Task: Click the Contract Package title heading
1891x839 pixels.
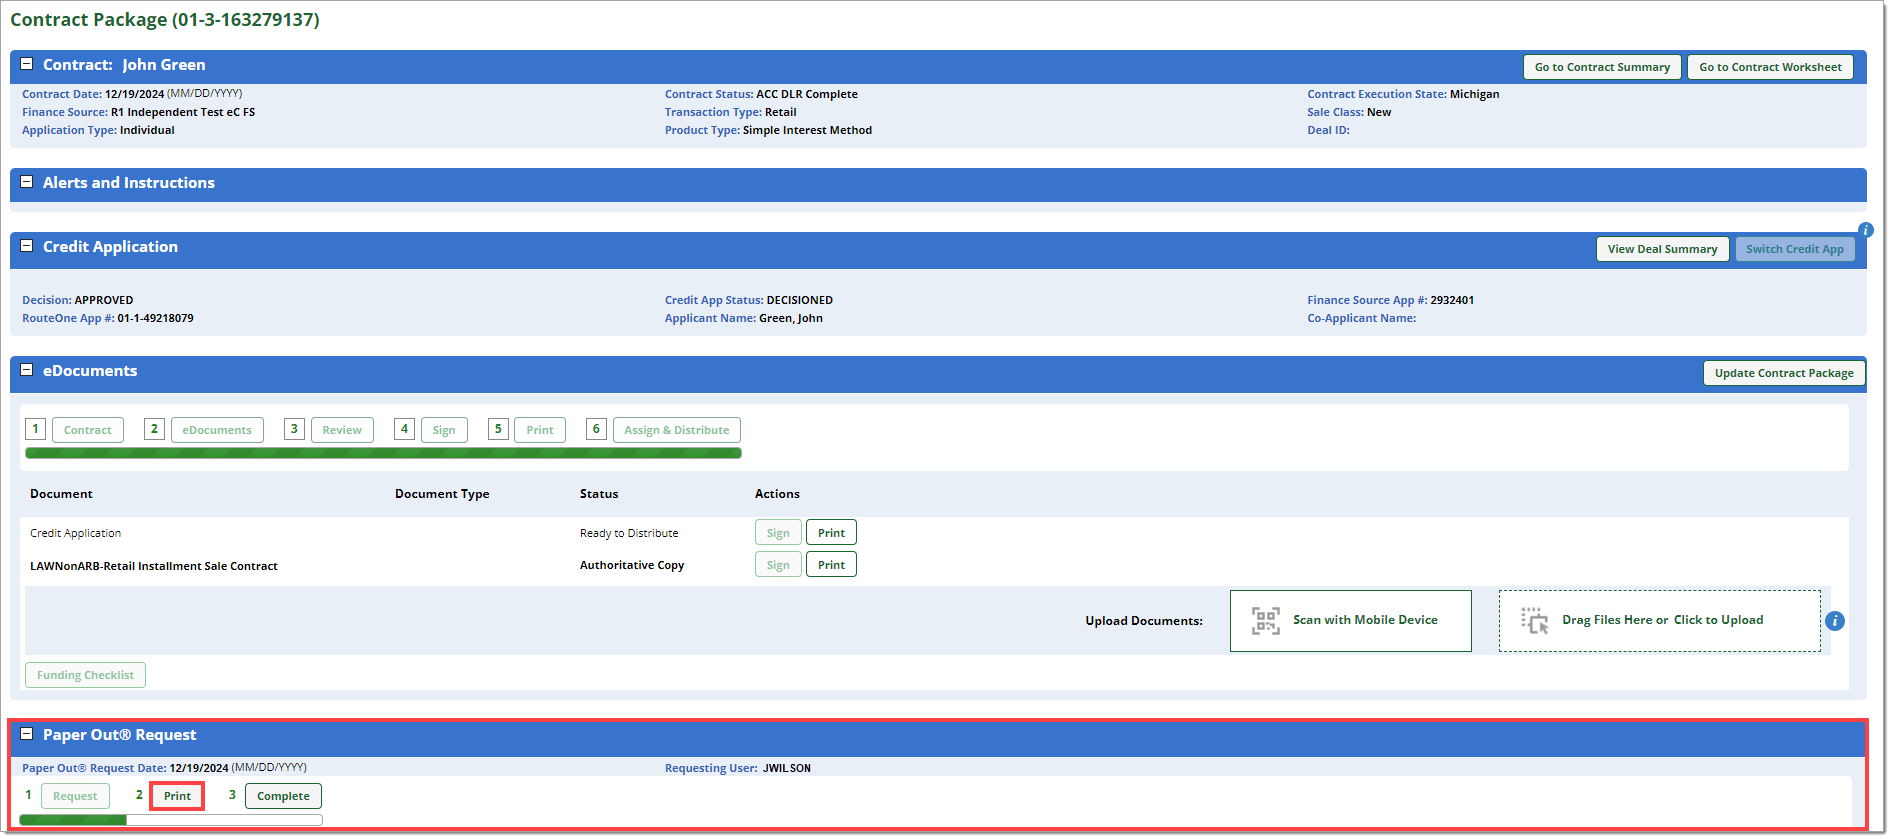Action: 165,20
